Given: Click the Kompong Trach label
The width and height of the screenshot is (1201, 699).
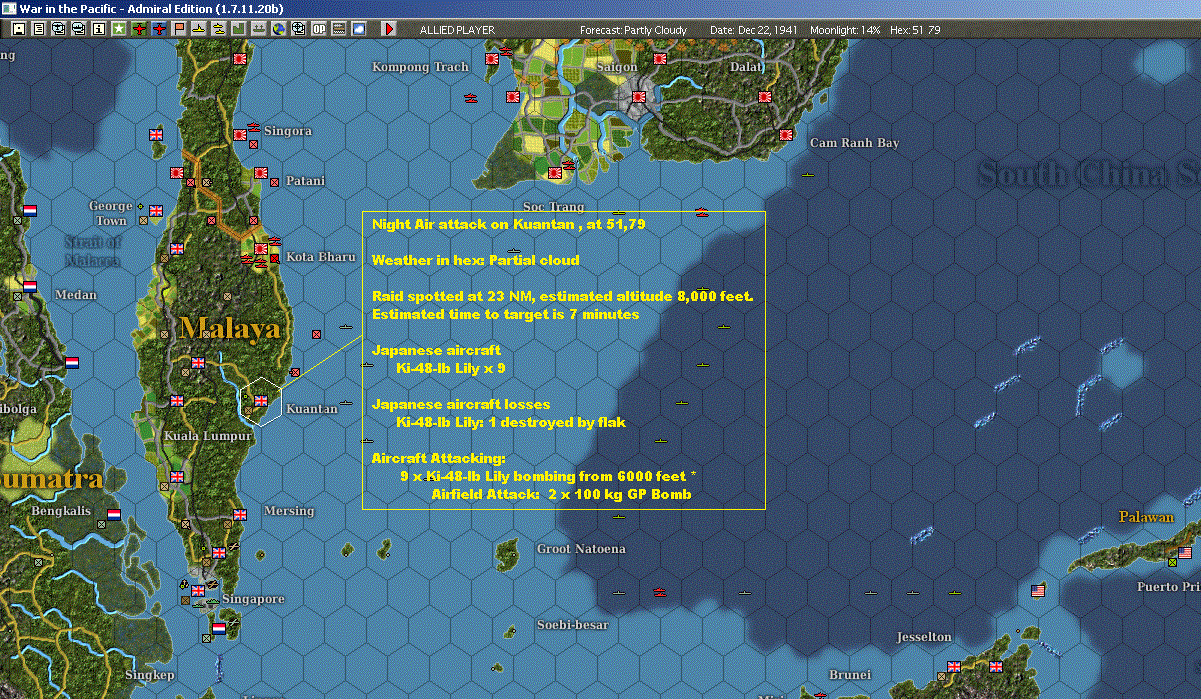Looking at the screenshot, I should (x=420, y=67).
